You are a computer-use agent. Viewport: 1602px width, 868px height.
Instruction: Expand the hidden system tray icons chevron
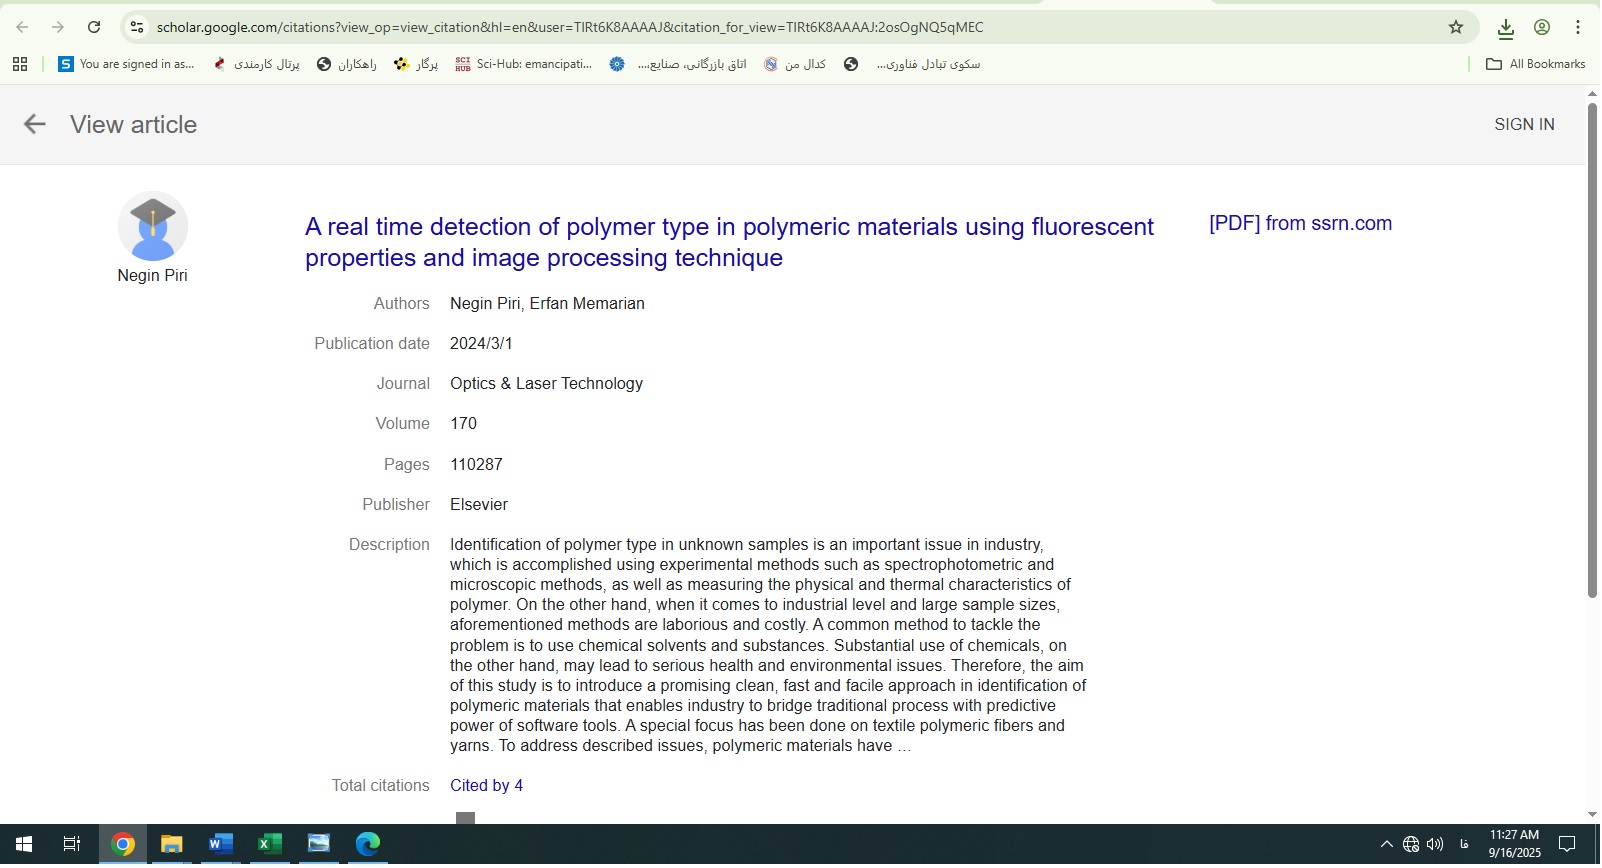click(1386, 845)
